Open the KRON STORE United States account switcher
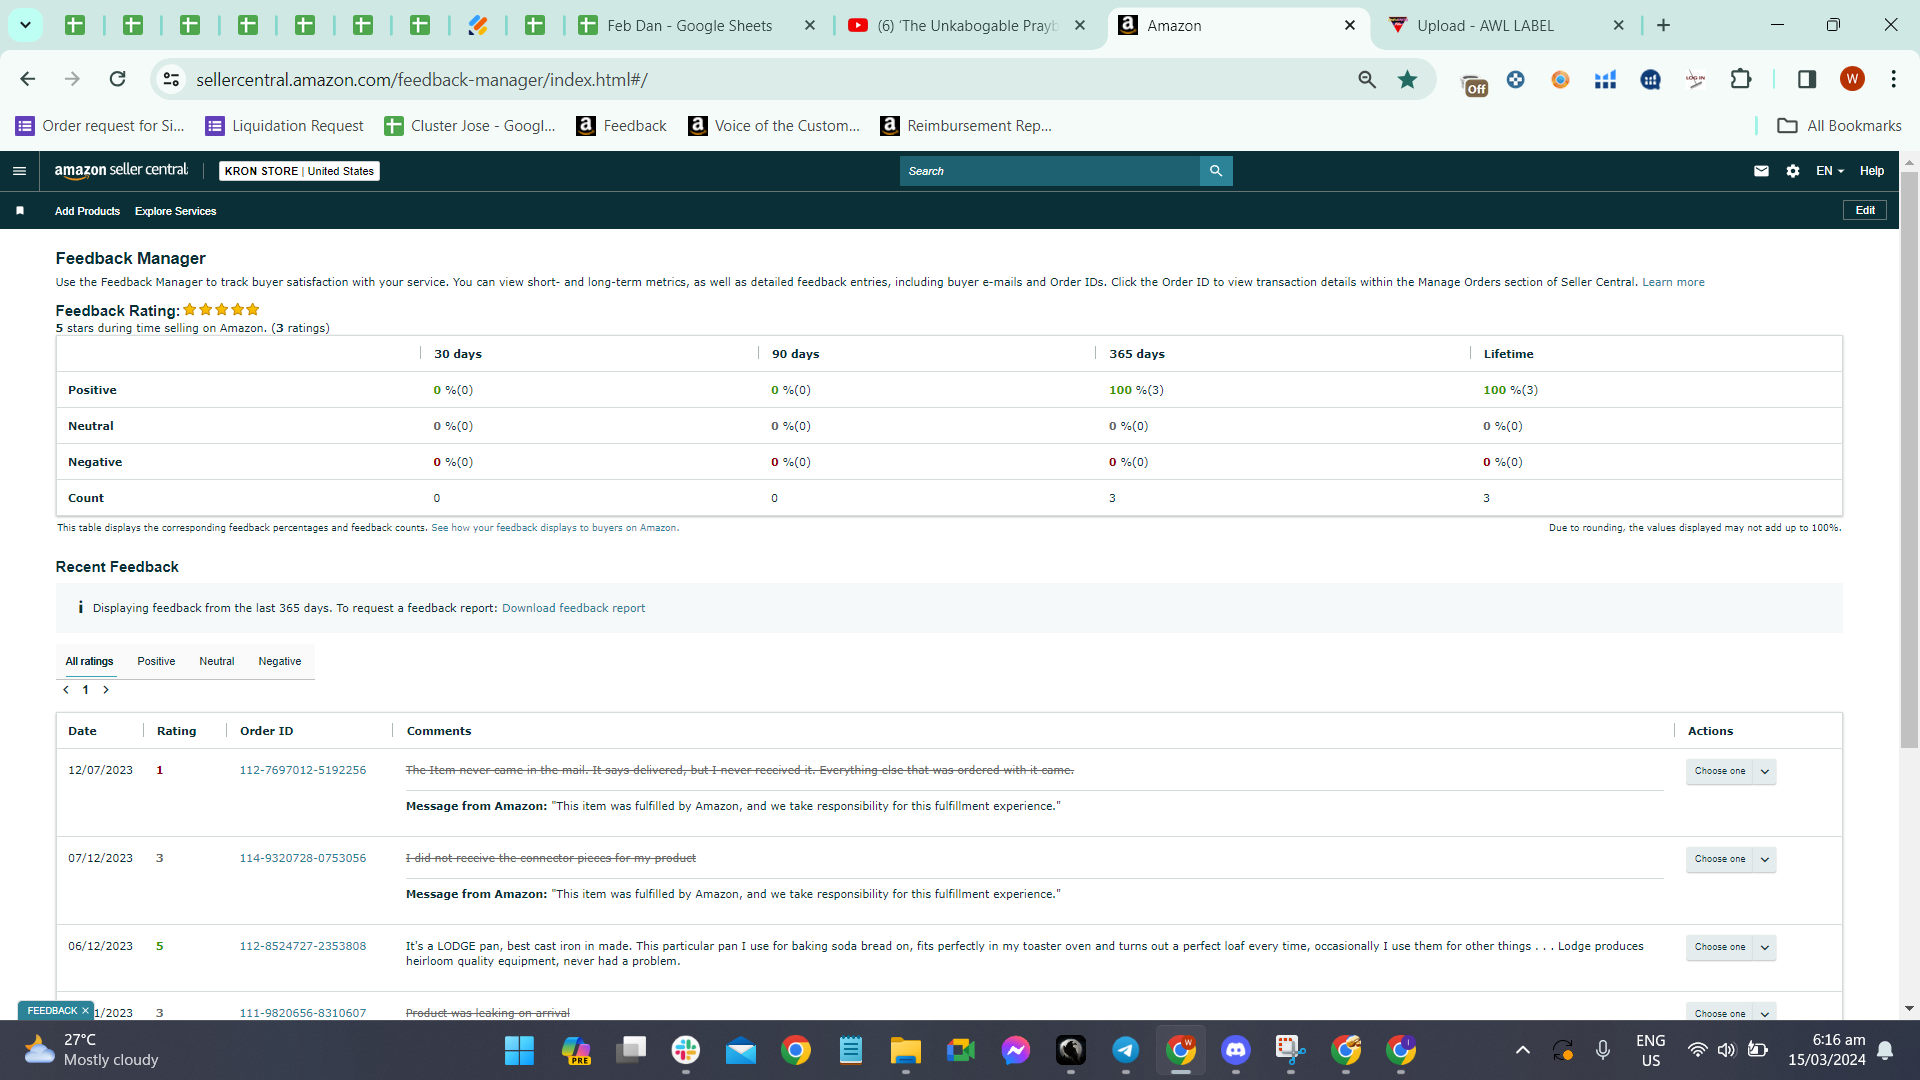1920x1080 pixels. click(x=299, y=171)
